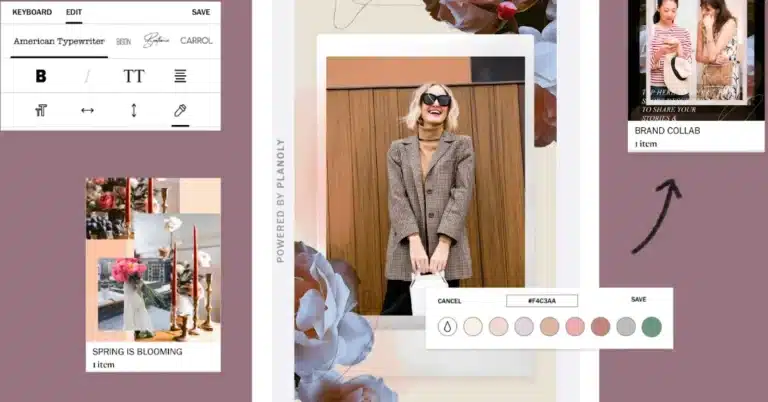Switch to the Keyboard tab
Screen dimensions: 768x402
click(x=32, y=12)
